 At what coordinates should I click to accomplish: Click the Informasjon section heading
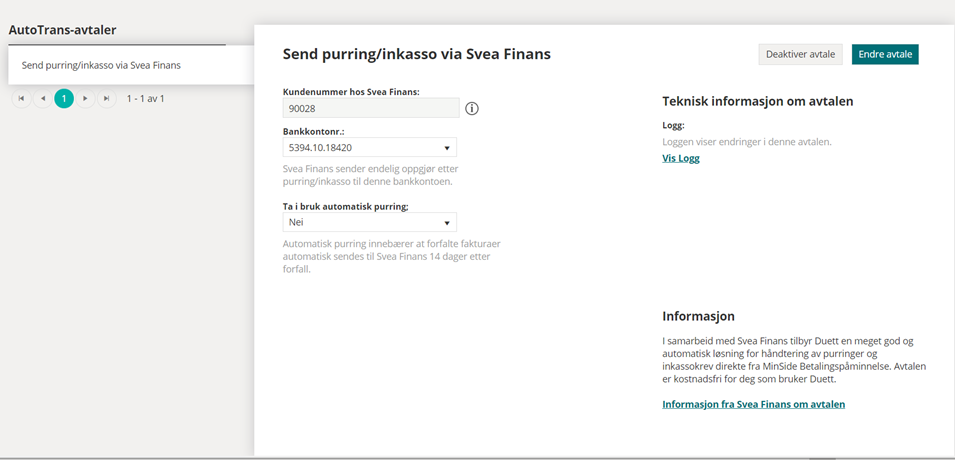tap(698, 316)
